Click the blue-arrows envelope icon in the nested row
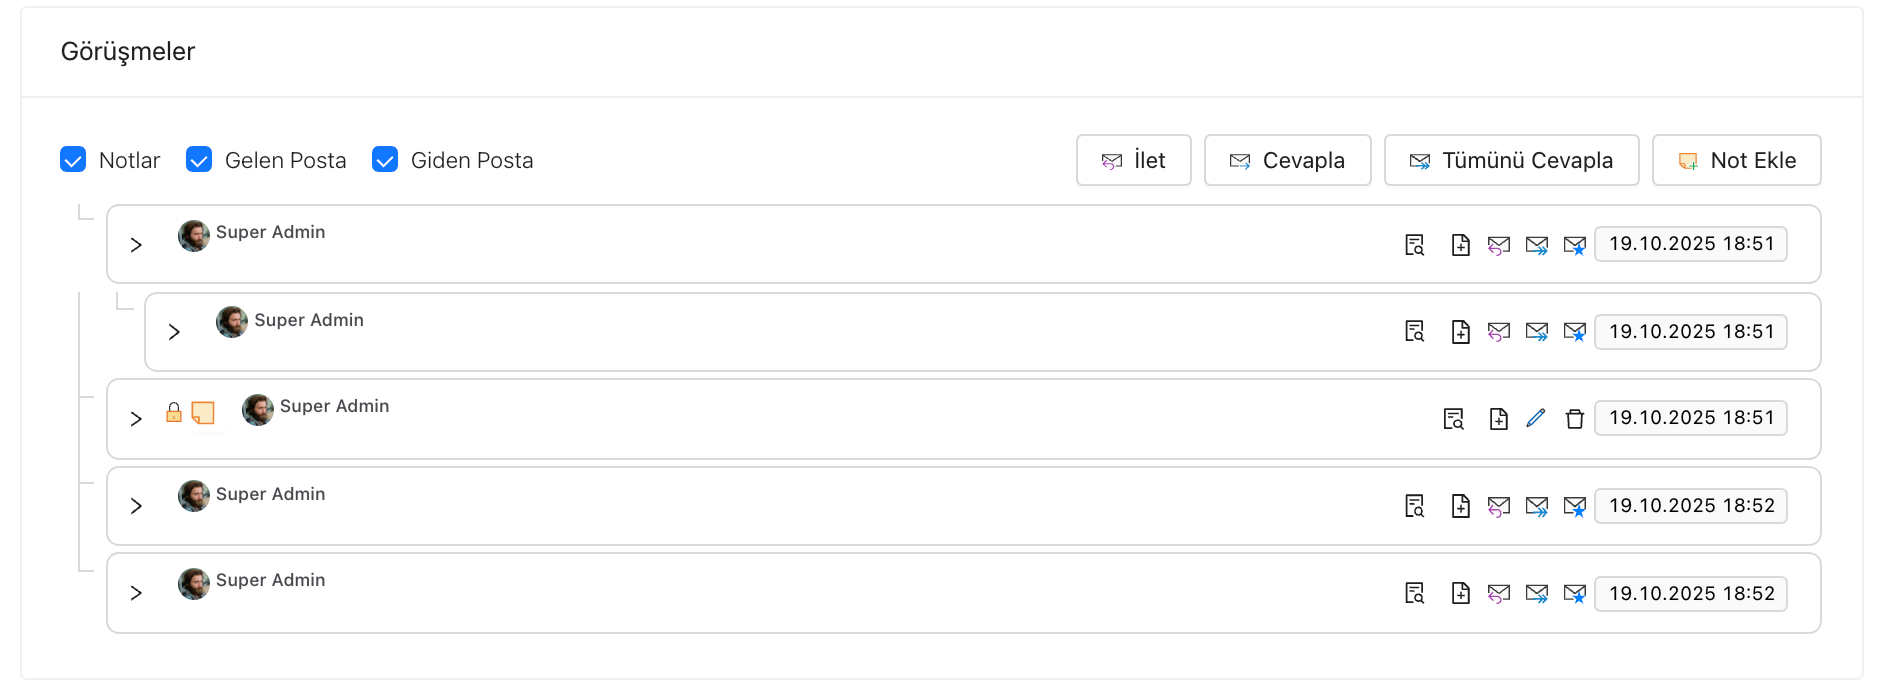This screenshot has height=694, width=1888. pyautogui.click(x=1537, y=332)
